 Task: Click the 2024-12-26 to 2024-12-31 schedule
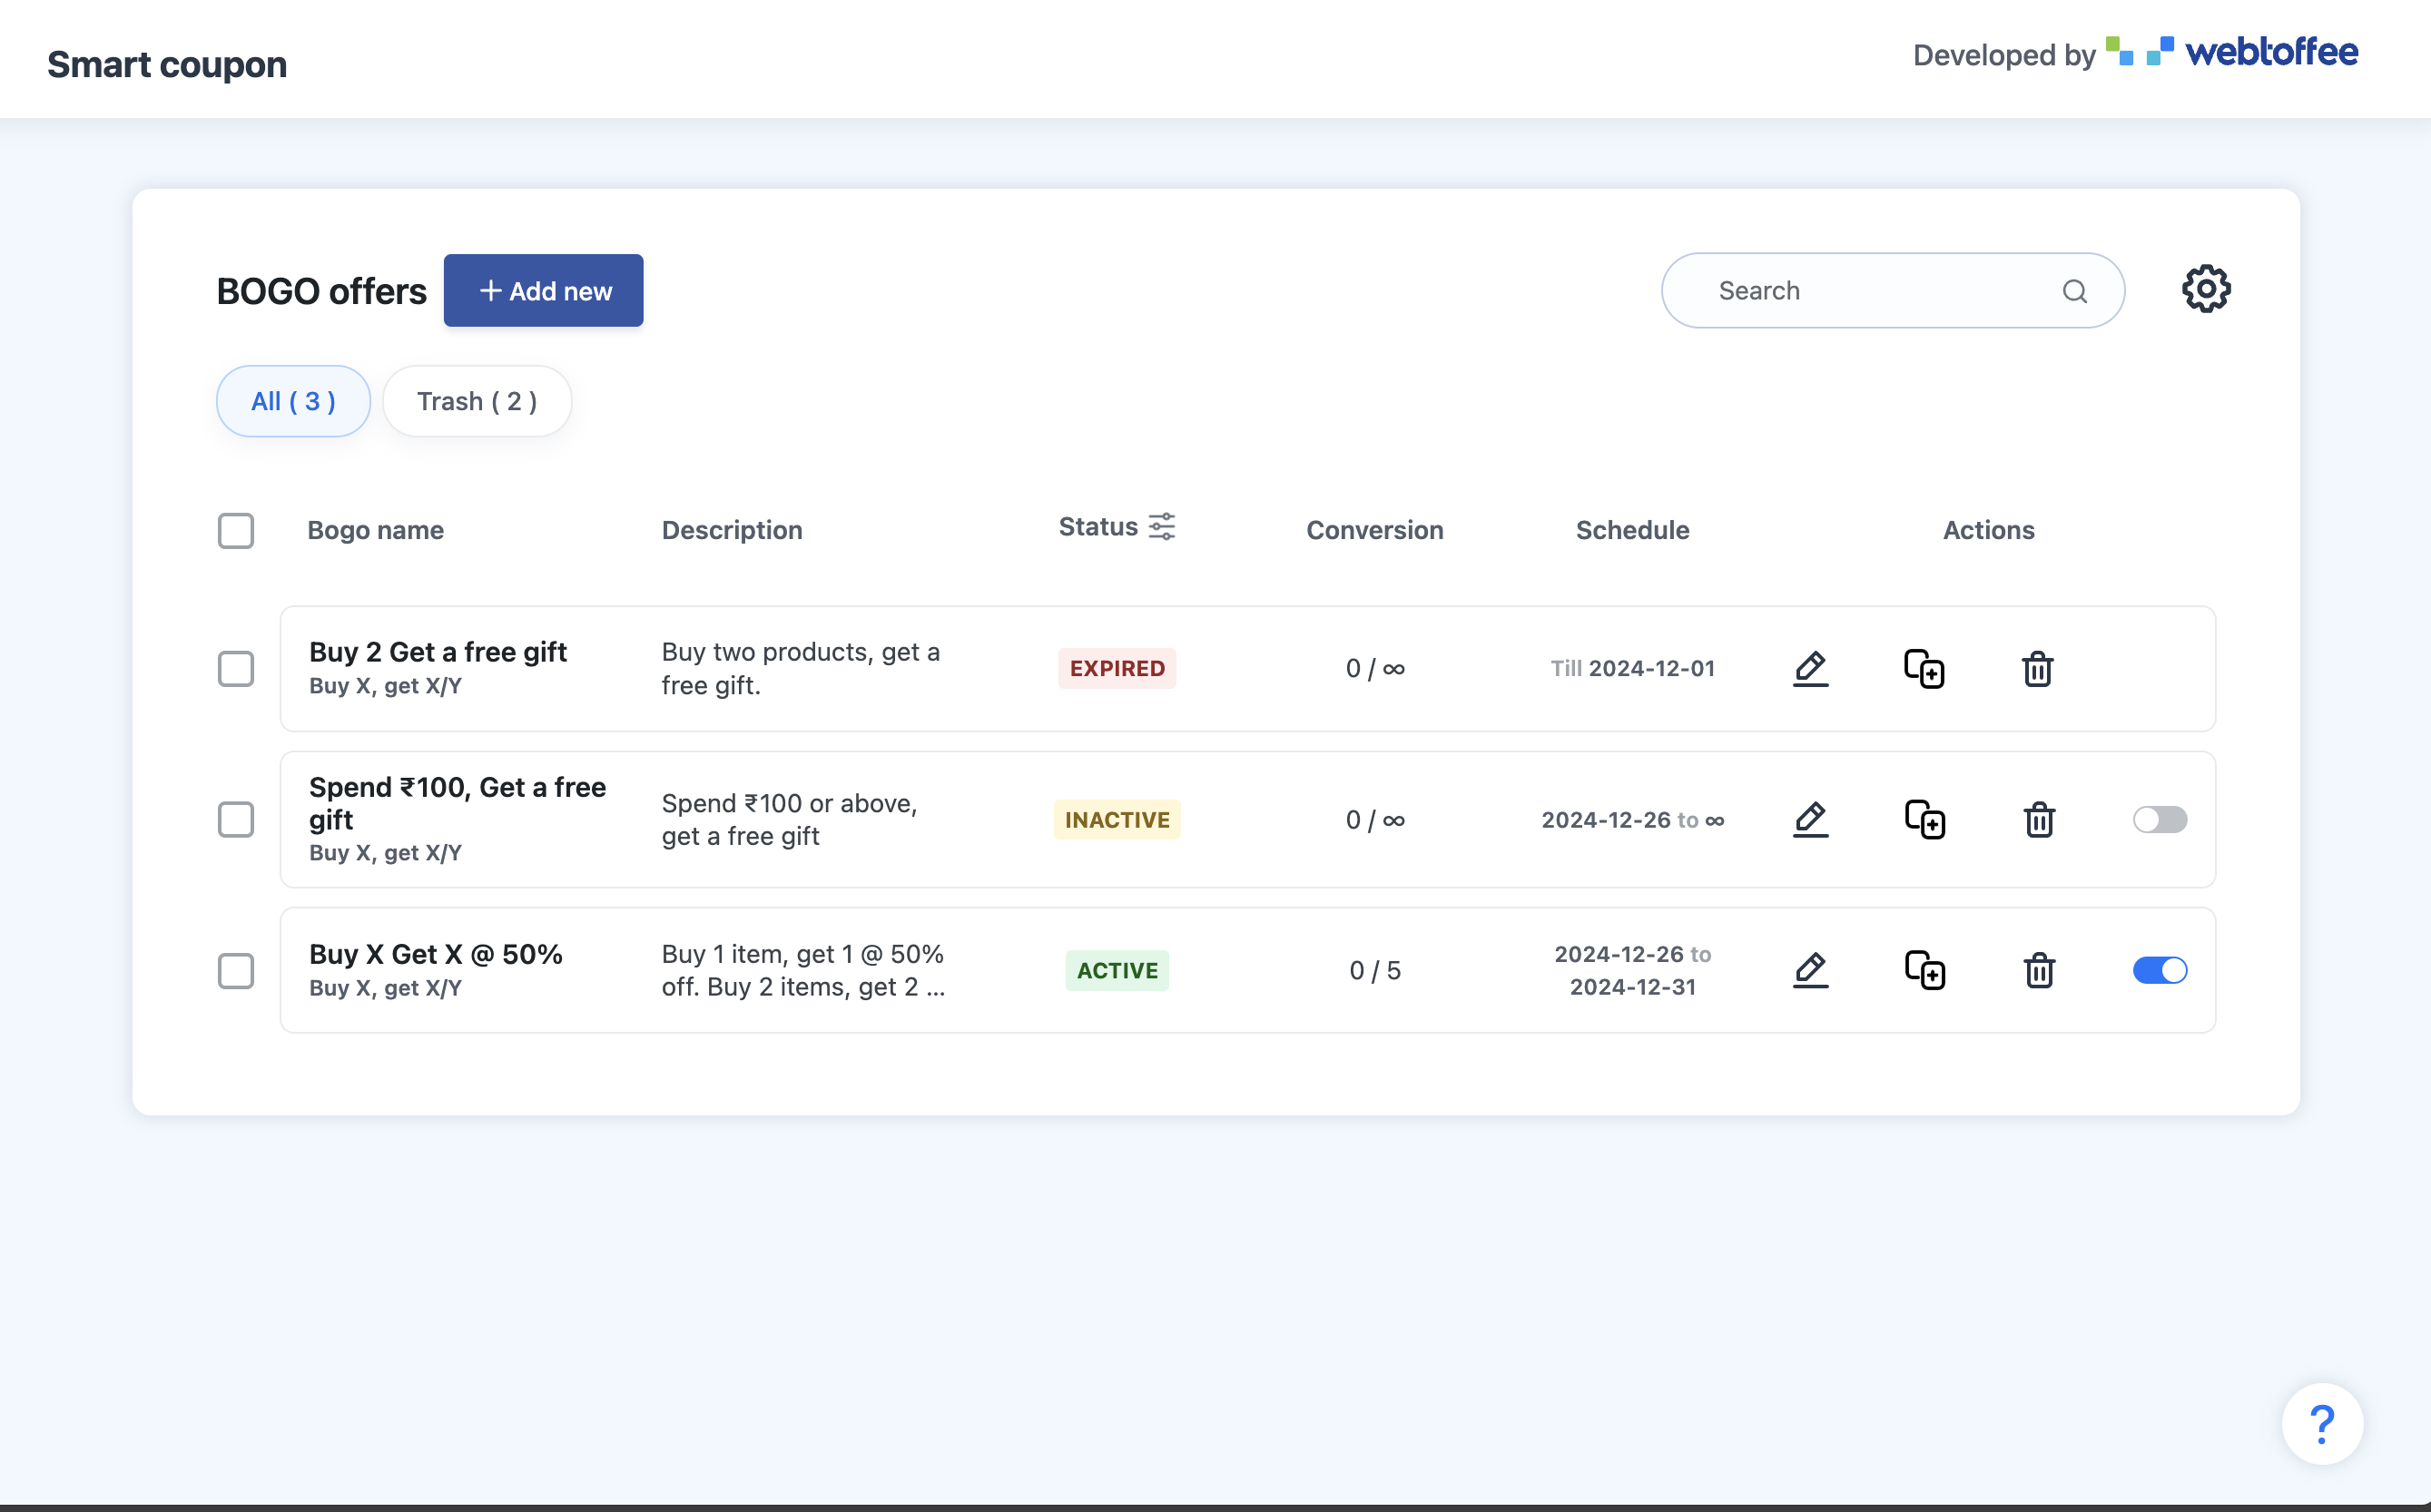(1632, 970)
